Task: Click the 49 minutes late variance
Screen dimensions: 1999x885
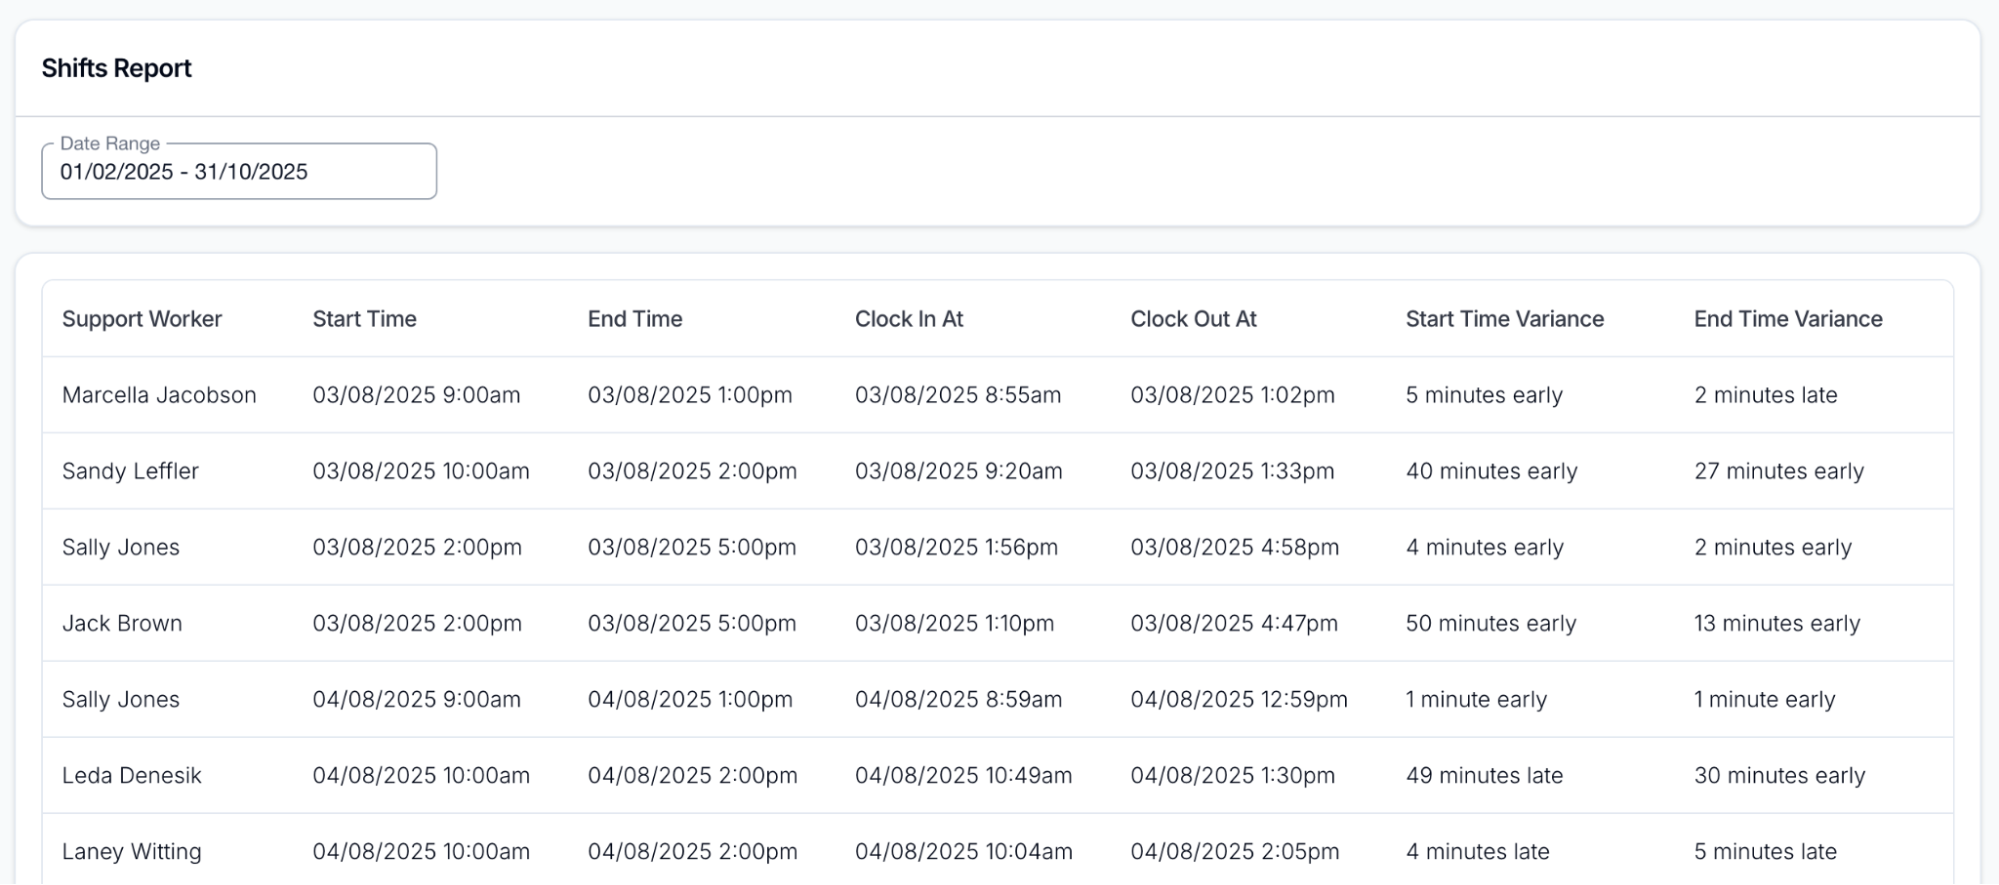Action: [1484, 775]
